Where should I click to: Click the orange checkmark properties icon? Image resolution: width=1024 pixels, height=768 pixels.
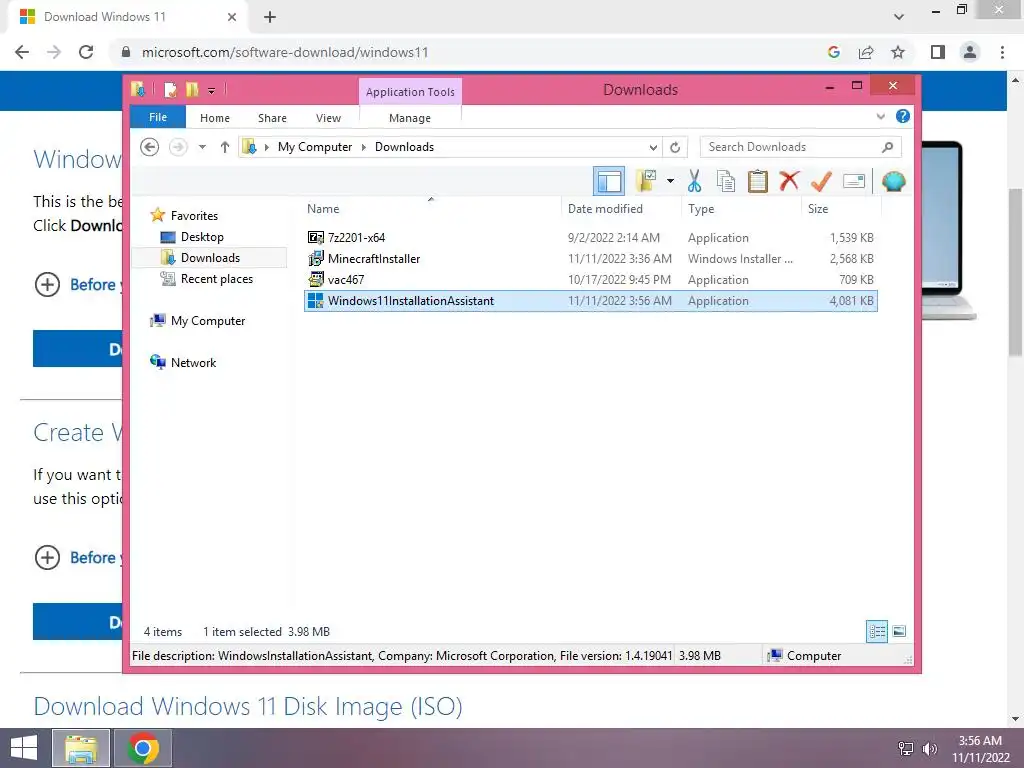(821, 181)
